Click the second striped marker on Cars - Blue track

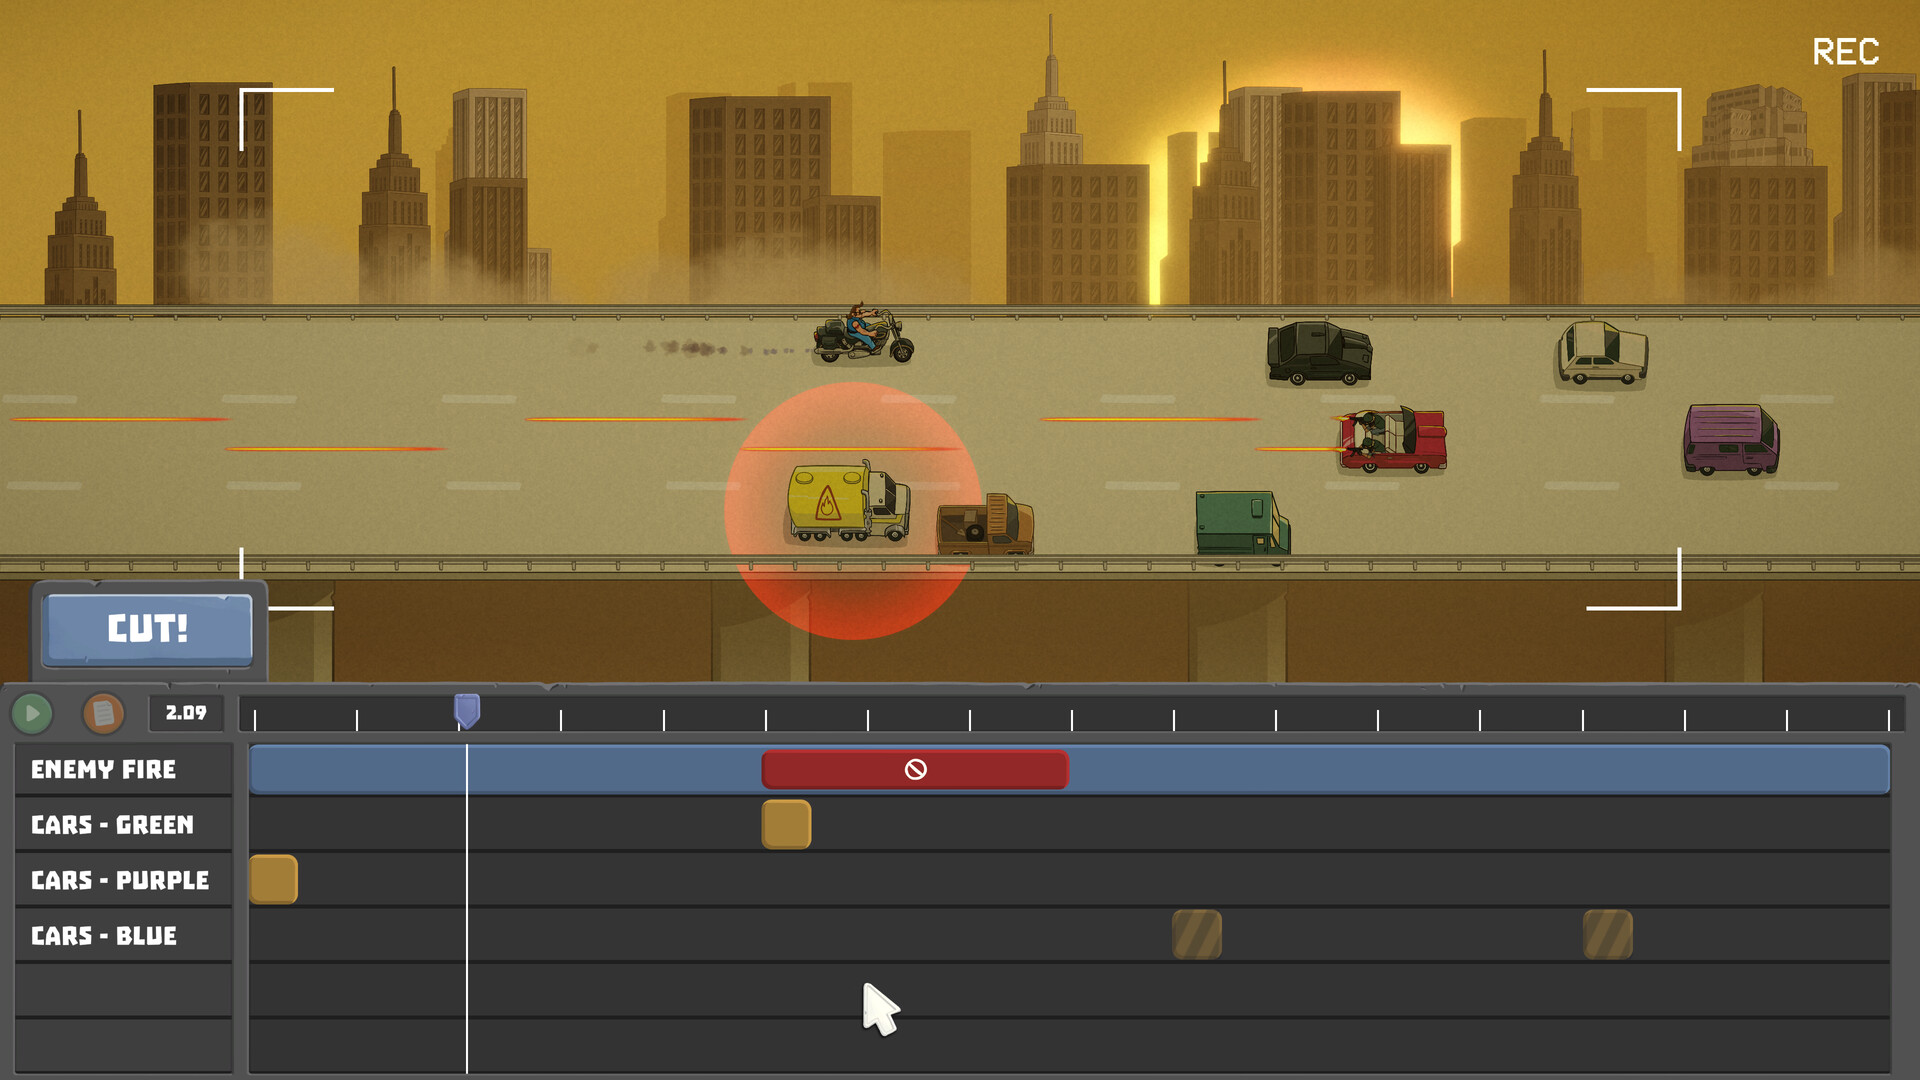pyautogui.click(x=1609, y=933)
